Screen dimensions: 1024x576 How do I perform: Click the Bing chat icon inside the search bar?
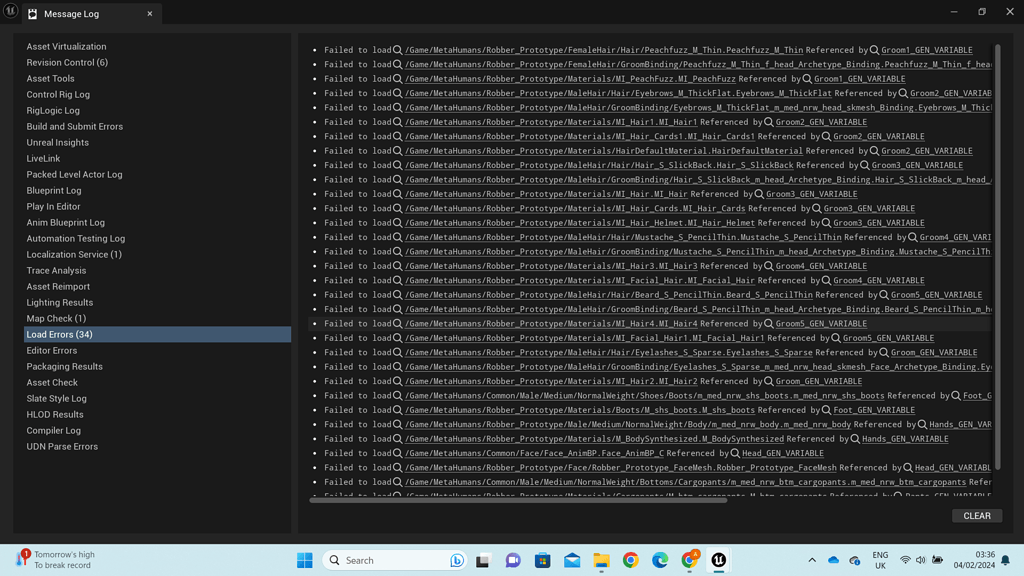(x=457, y=560)
